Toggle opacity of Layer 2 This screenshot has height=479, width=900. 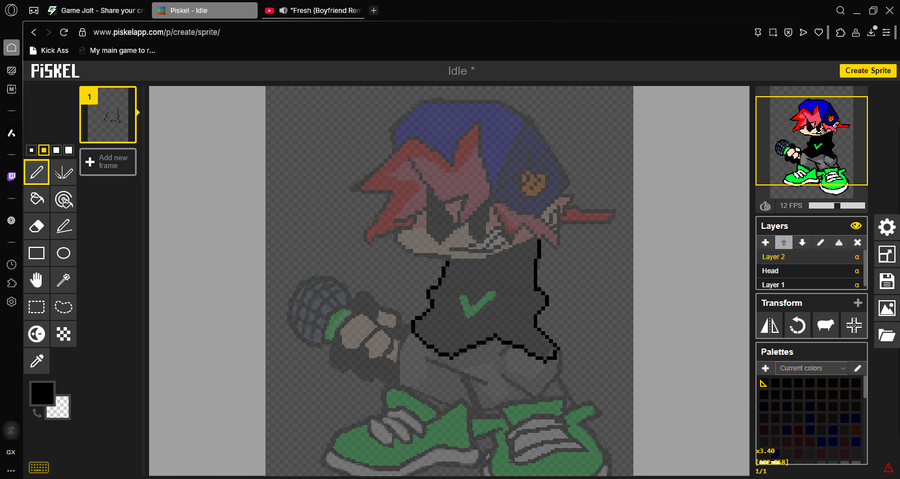857,257
